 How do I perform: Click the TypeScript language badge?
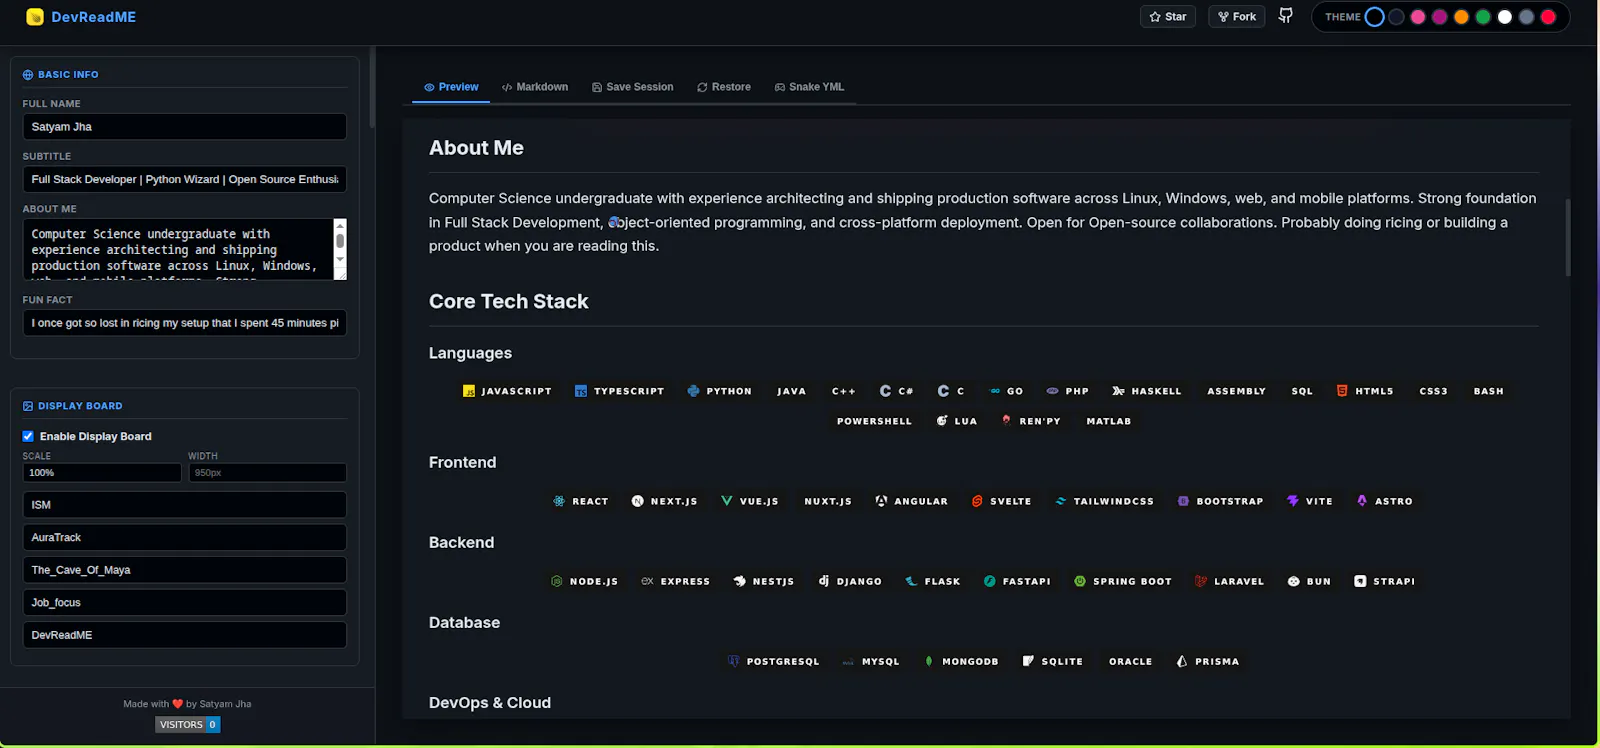(x=619, y=391)
